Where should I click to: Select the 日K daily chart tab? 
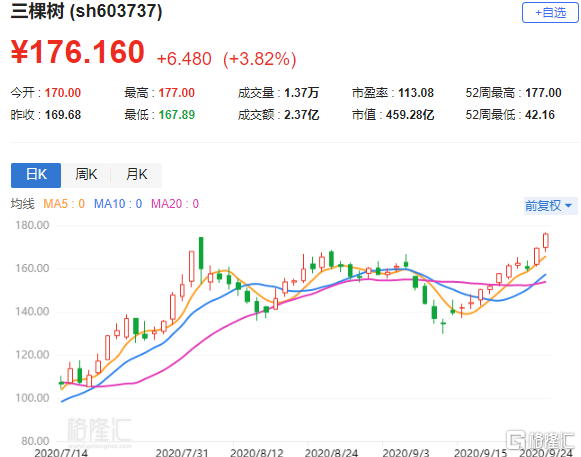click(36, 175)
